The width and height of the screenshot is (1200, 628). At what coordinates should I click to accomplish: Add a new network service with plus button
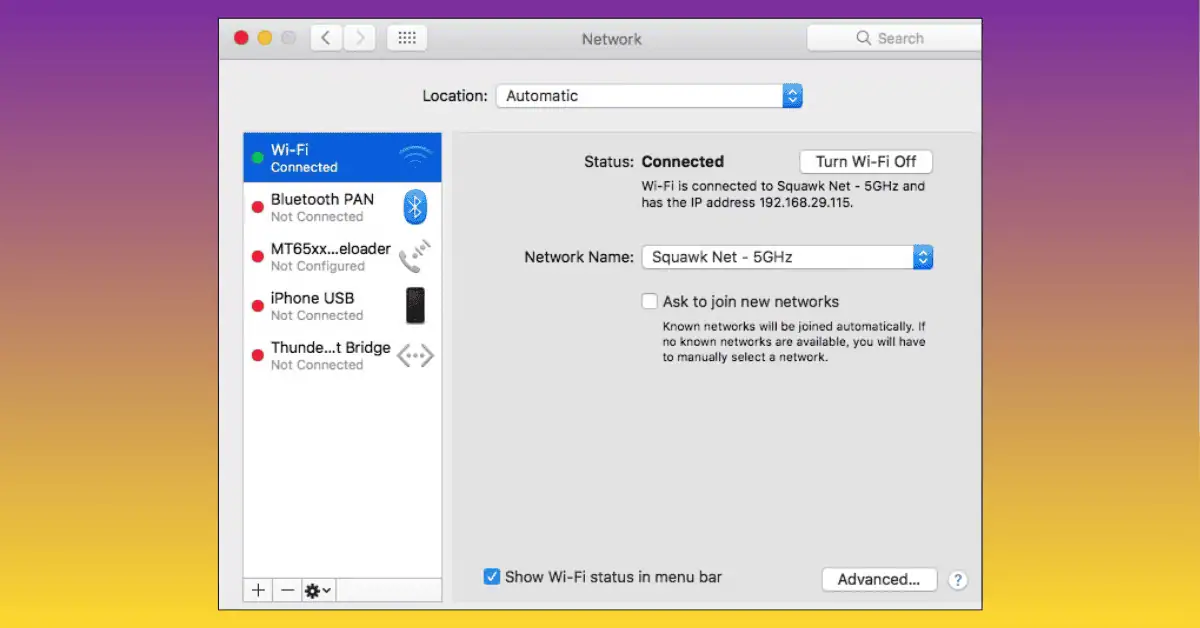[257, 590]
